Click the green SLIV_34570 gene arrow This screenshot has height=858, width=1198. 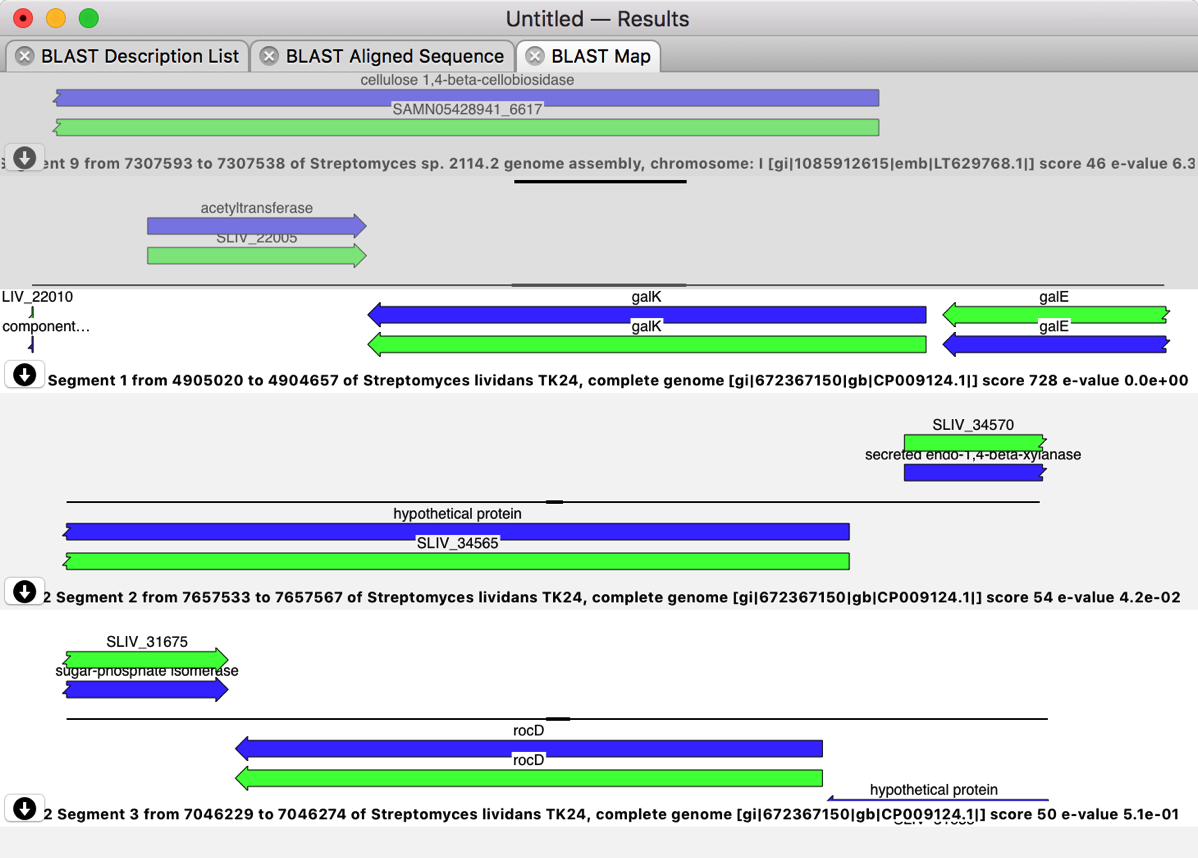[973, 442]
